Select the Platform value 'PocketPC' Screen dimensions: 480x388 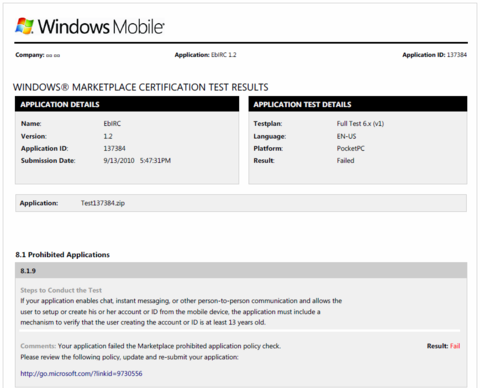(x=350, y=148)
